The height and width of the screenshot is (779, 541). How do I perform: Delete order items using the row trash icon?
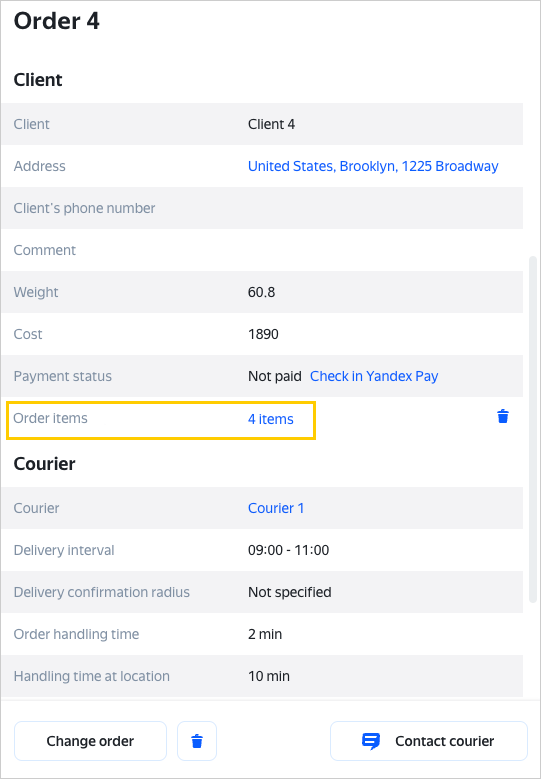coord(503,416)
